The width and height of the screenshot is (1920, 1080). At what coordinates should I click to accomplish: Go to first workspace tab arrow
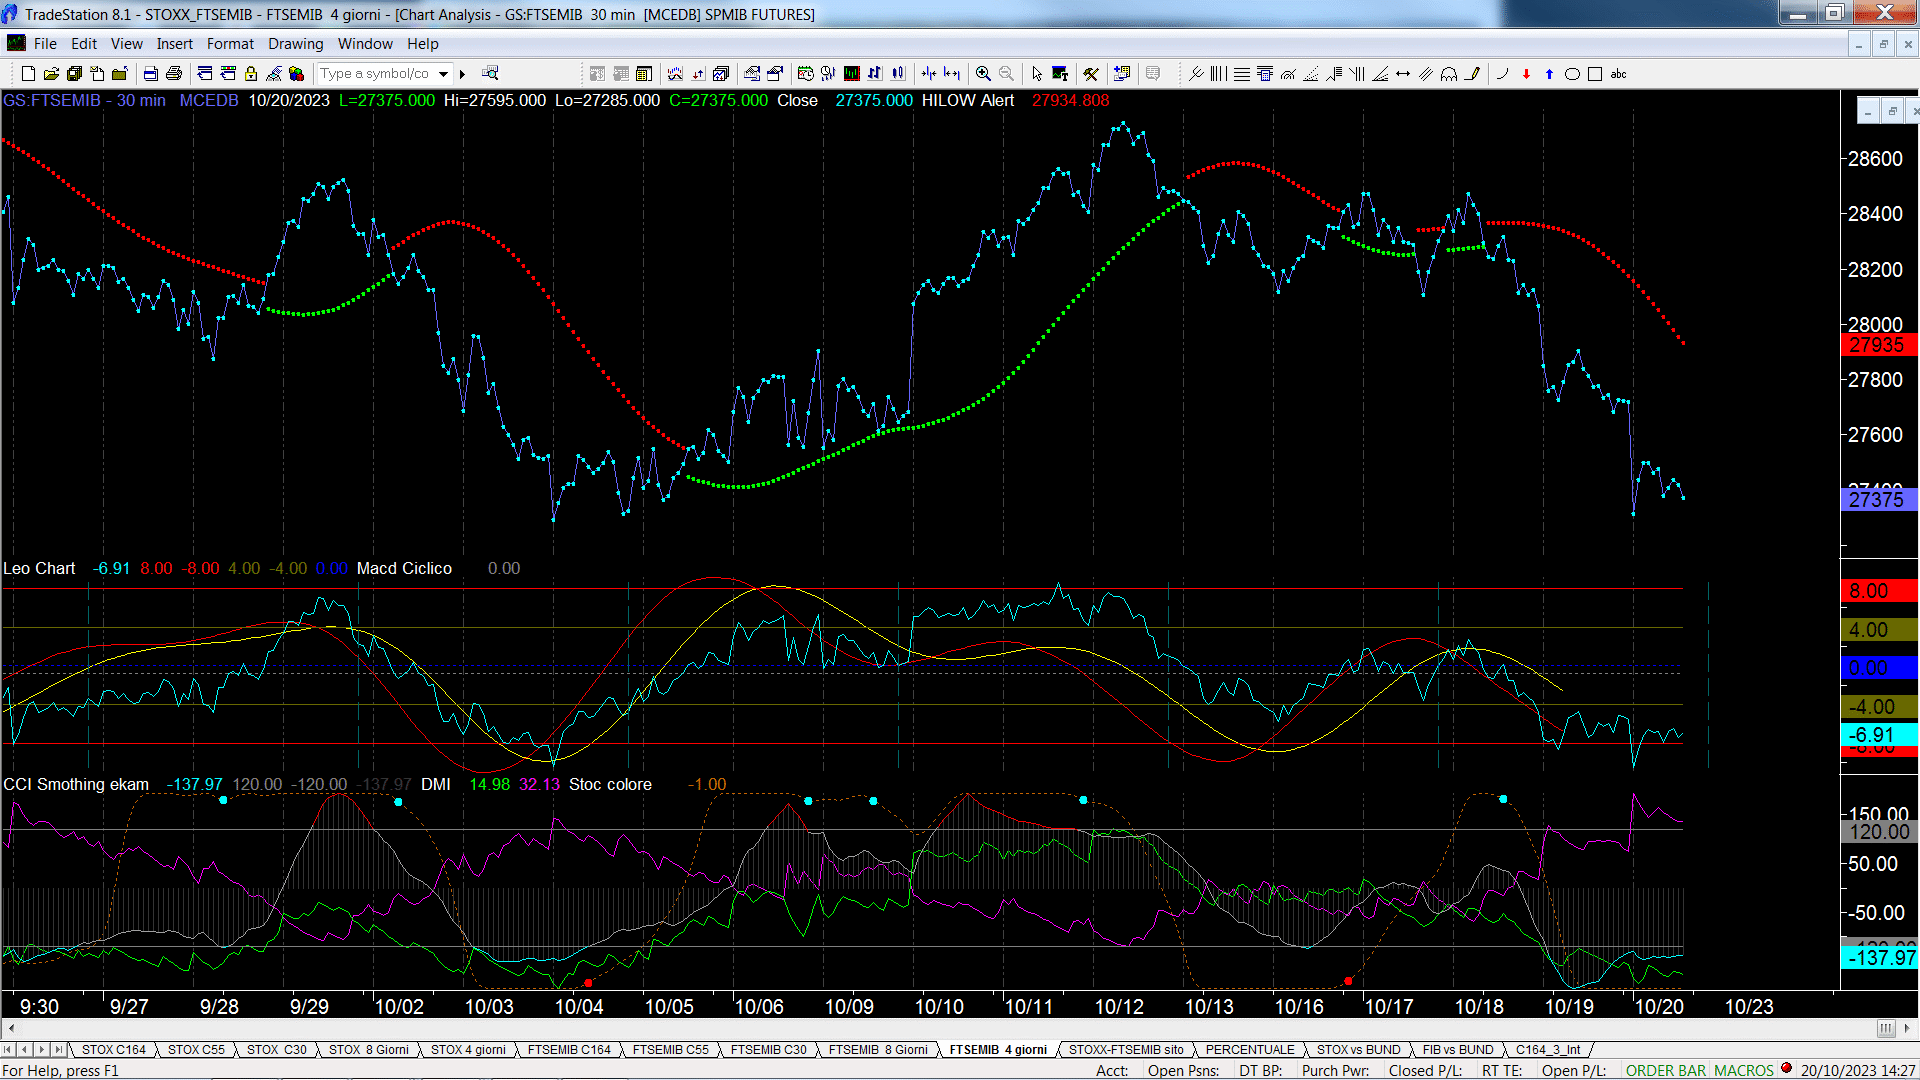[x=8, y=1050]
